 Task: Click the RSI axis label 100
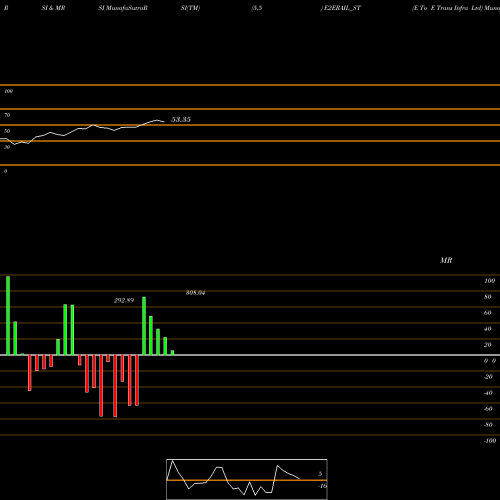pyautogui.click(x=8, y=91)
